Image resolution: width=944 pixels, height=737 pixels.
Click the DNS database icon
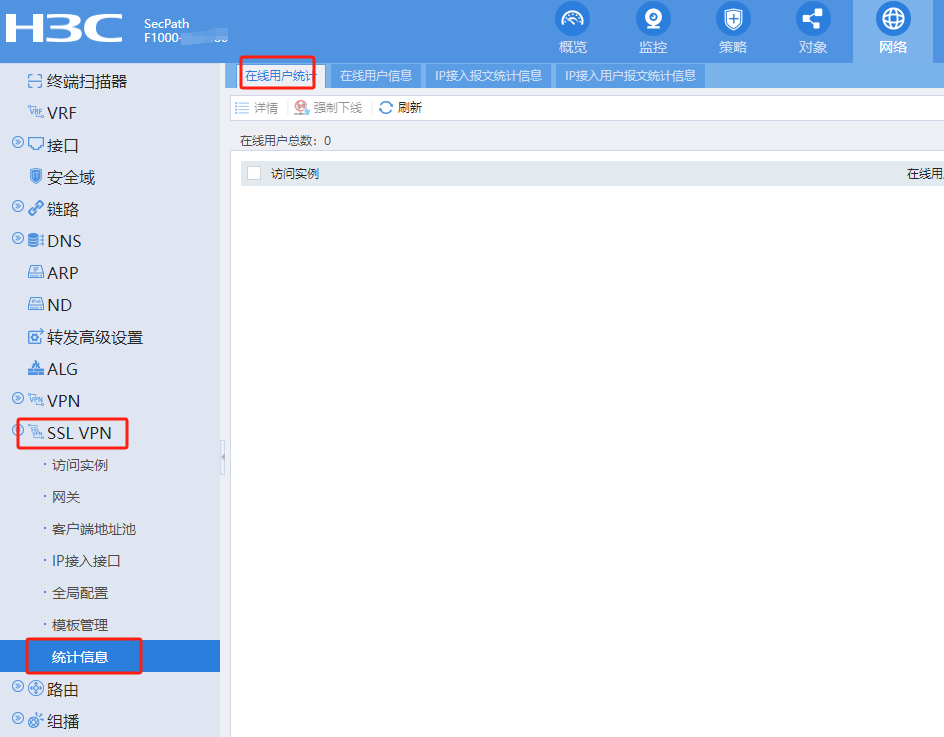(x=36, y=240)
